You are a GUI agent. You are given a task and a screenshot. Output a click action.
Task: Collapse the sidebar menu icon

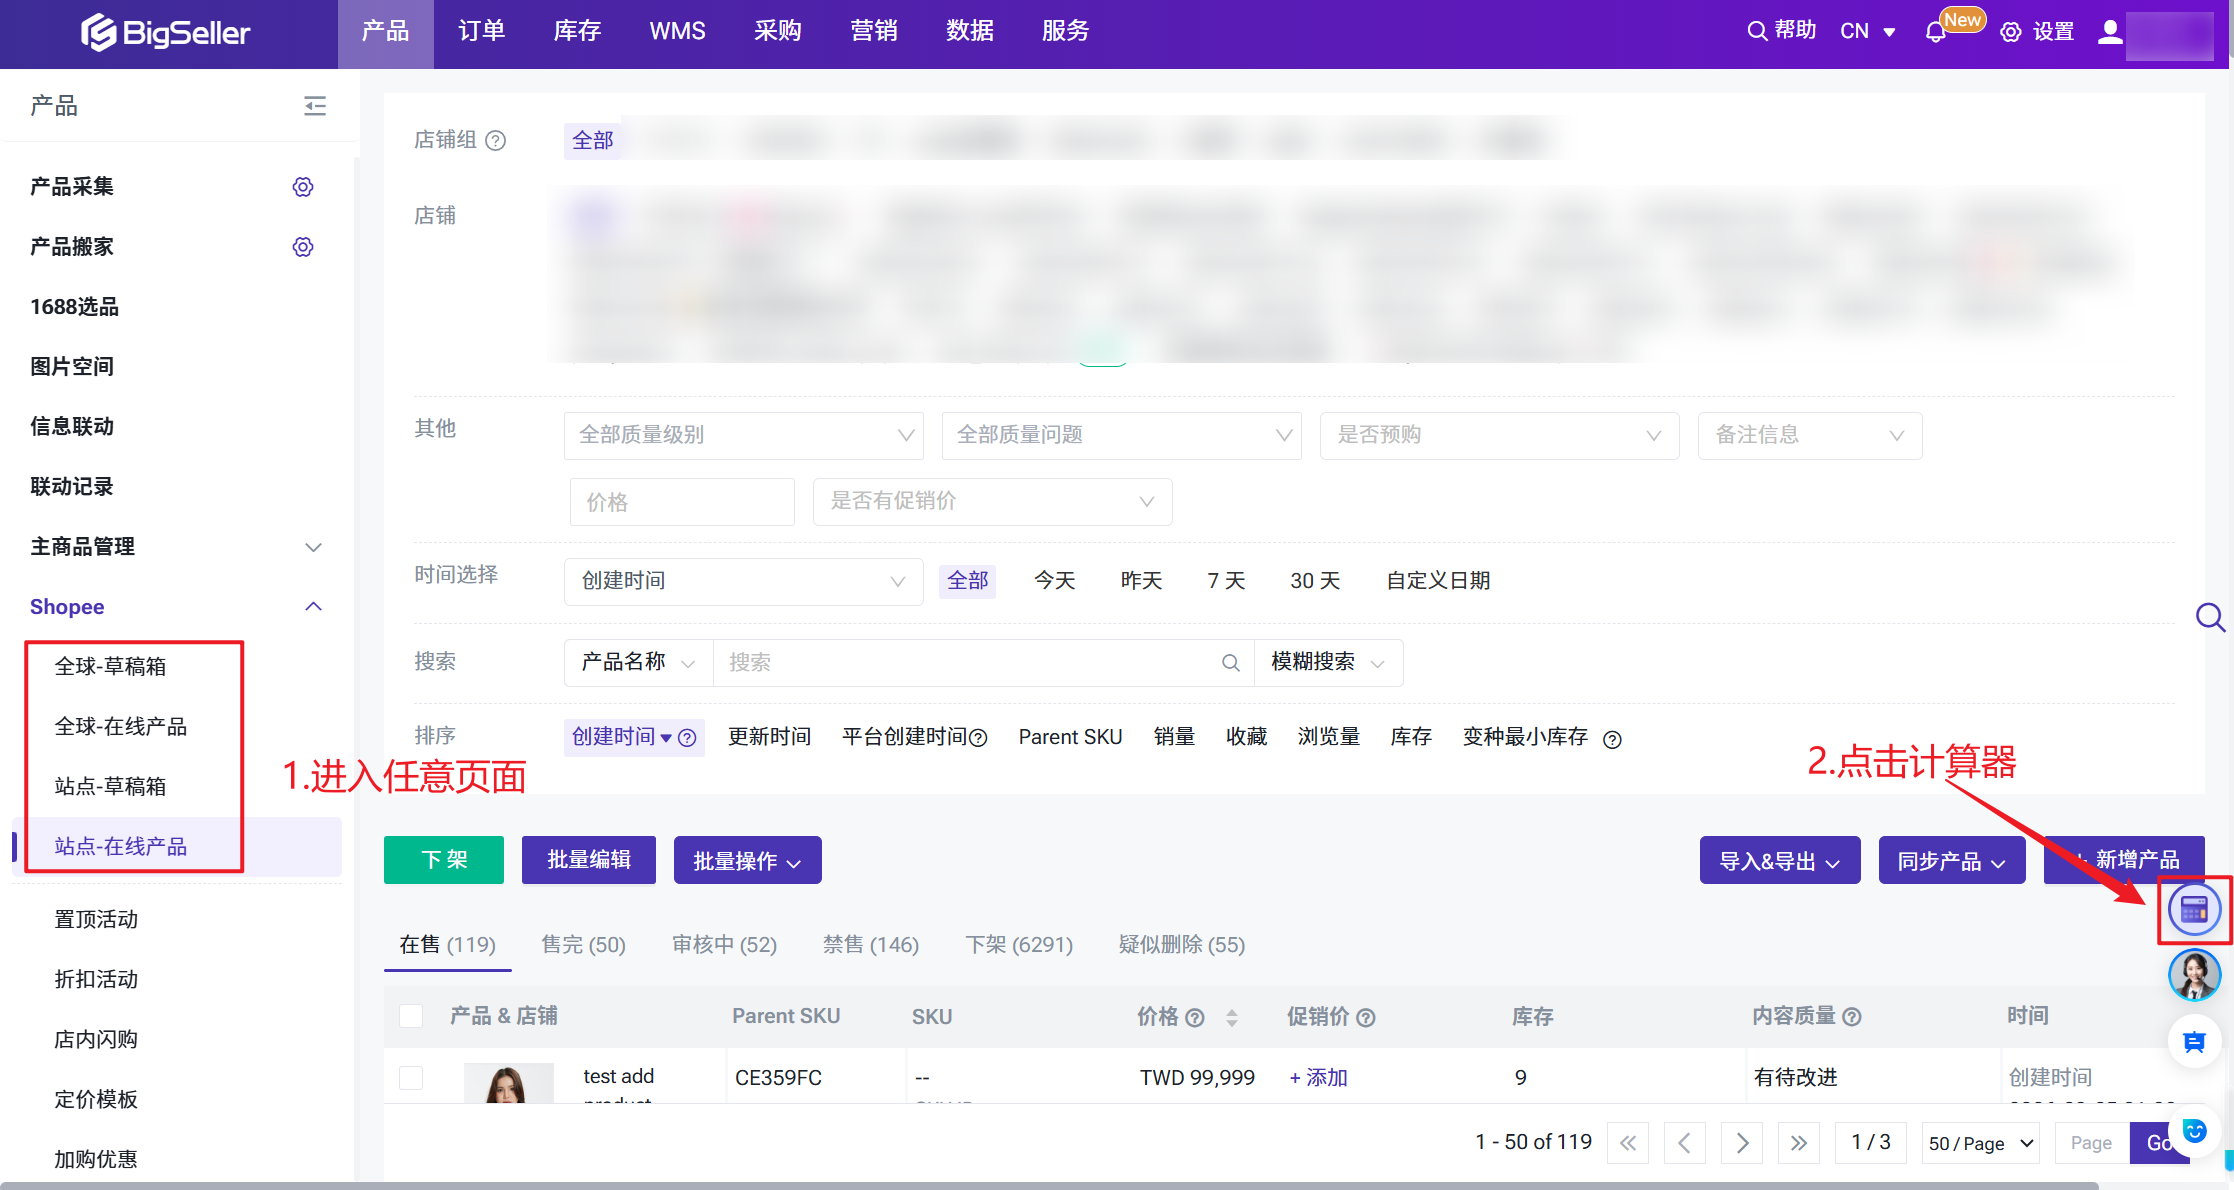click(315, 106)
